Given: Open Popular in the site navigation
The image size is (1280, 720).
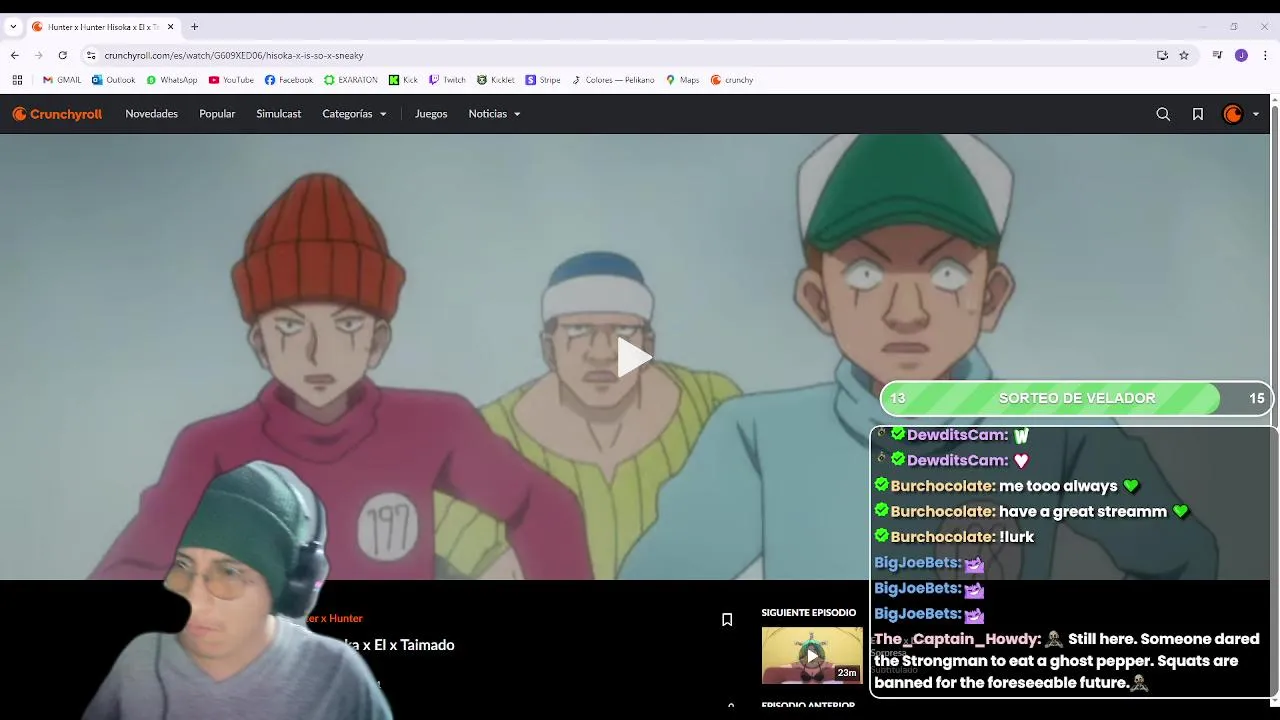Looking at the screenshot, I should pyautogui.click(x=217, y=114).
